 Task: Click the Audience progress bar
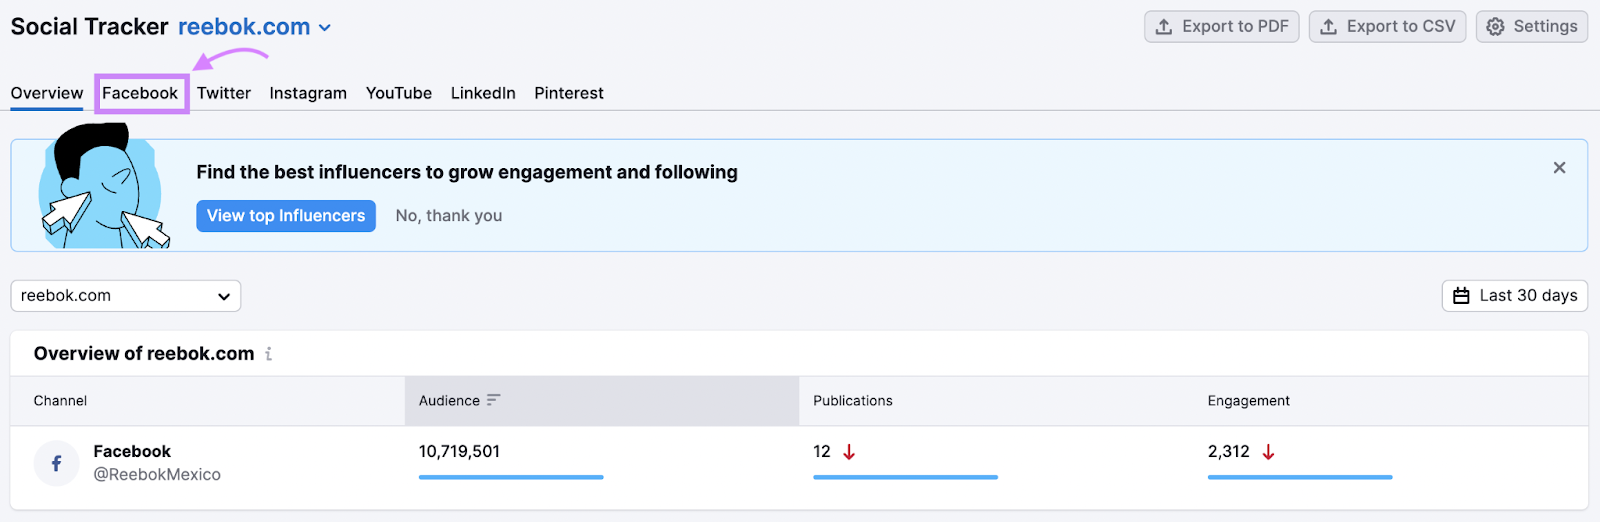tap(510, 477)
